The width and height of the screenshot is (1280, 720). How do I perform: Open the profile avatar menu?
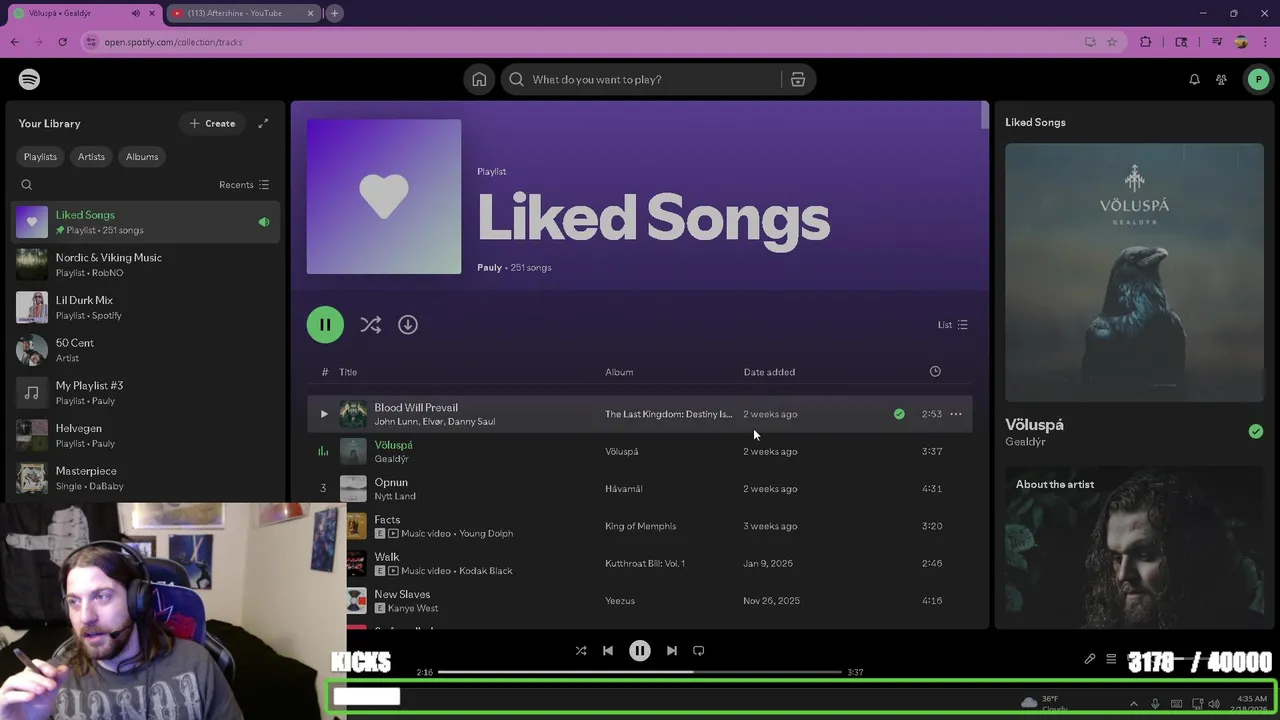coord(1258,79)
